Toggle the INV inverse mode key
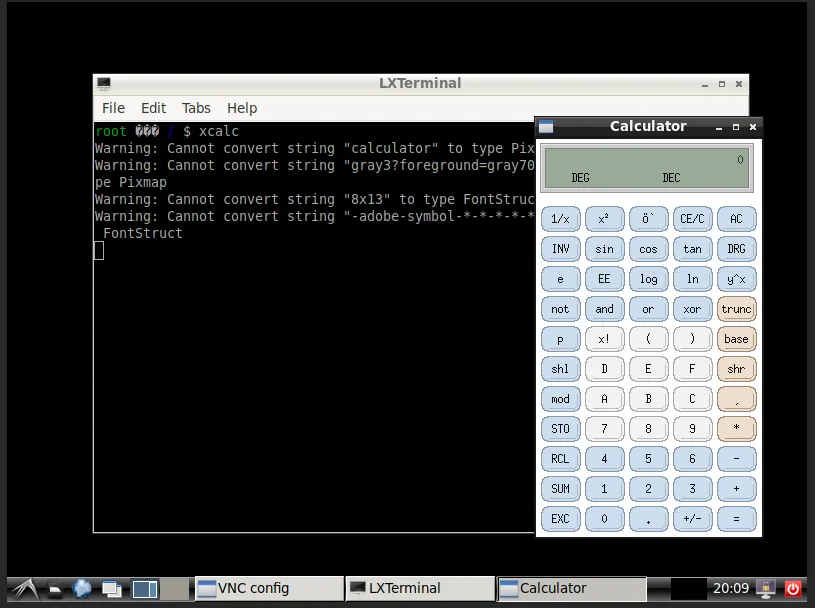The height and width of the screenshot is (608, 815). point(560,249)
